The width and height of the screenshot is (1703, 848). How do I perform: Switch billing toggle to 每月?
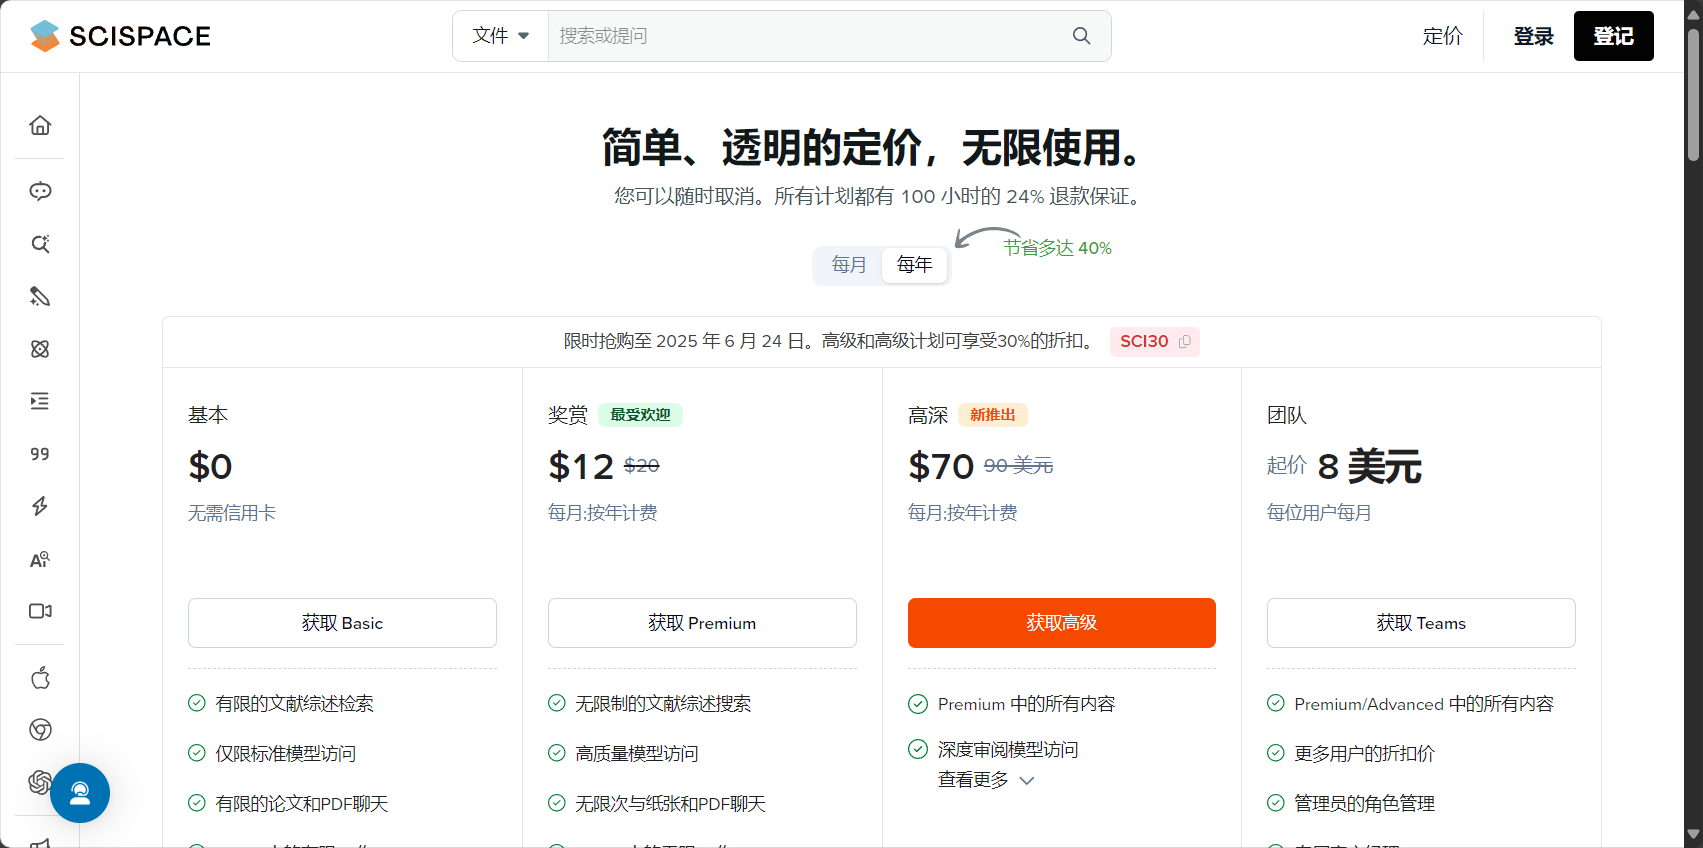pos(849,265)
